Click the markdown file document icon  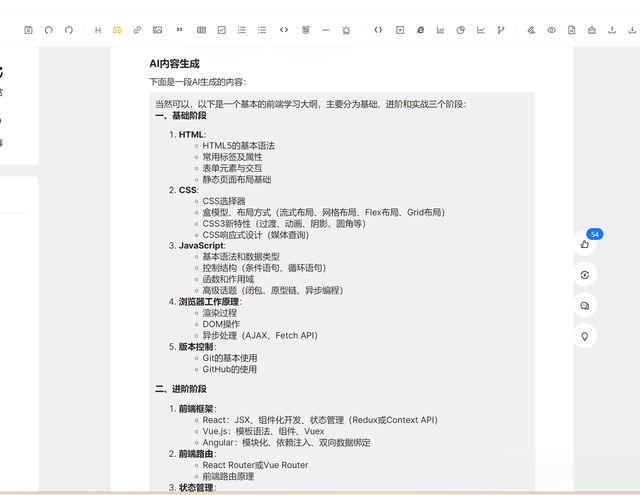coord(571,30)
